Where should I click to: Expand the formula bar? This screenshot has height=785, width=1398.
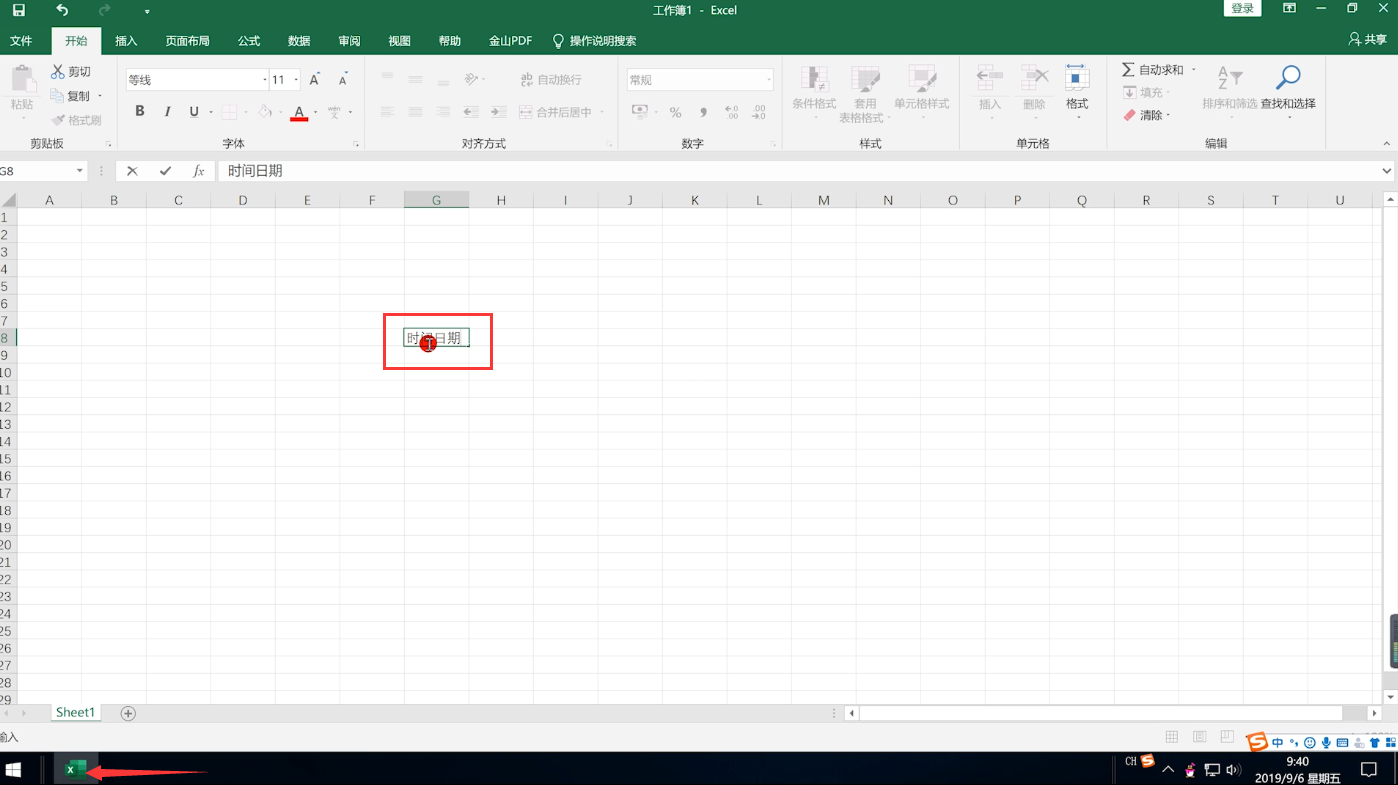pos(1387,171)
